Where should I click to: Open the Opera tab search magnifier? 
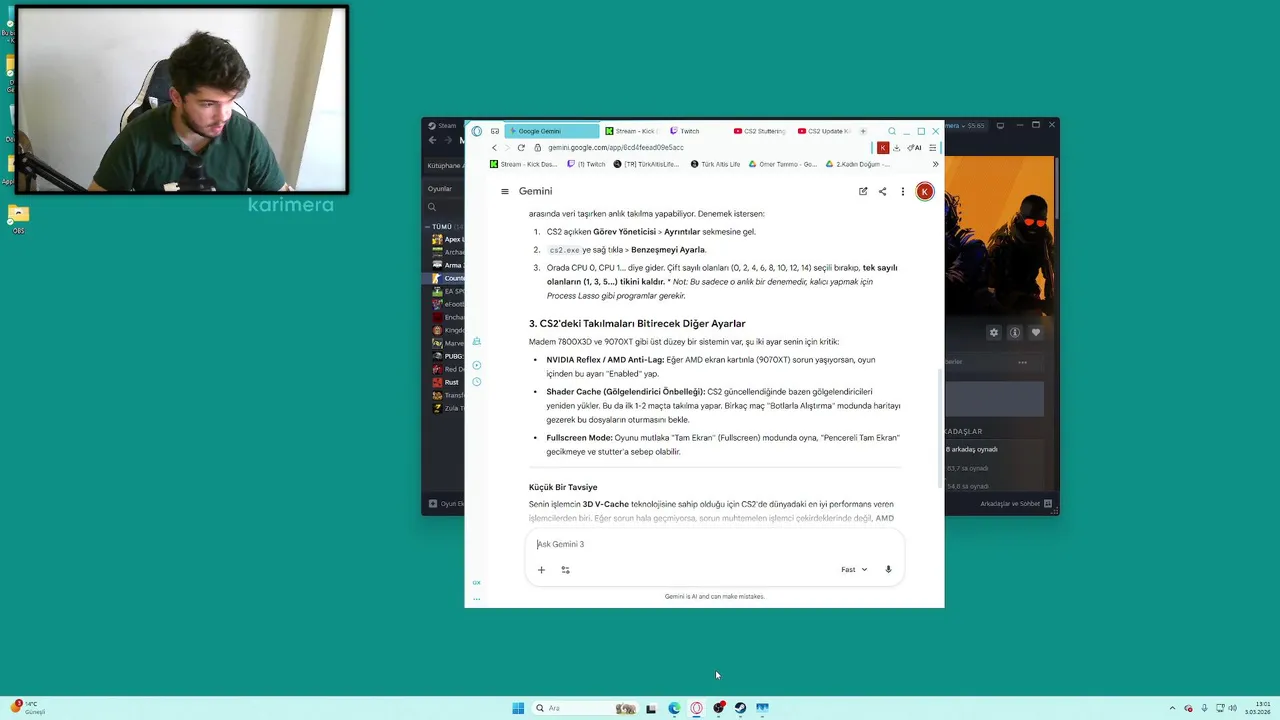(x=892, y=131)
